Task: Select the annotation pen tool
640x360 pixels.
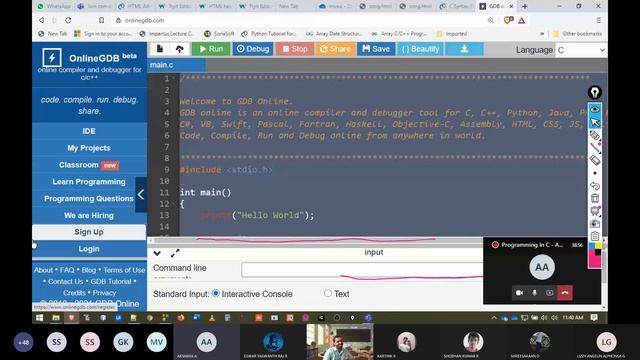Action: [595, 135]
